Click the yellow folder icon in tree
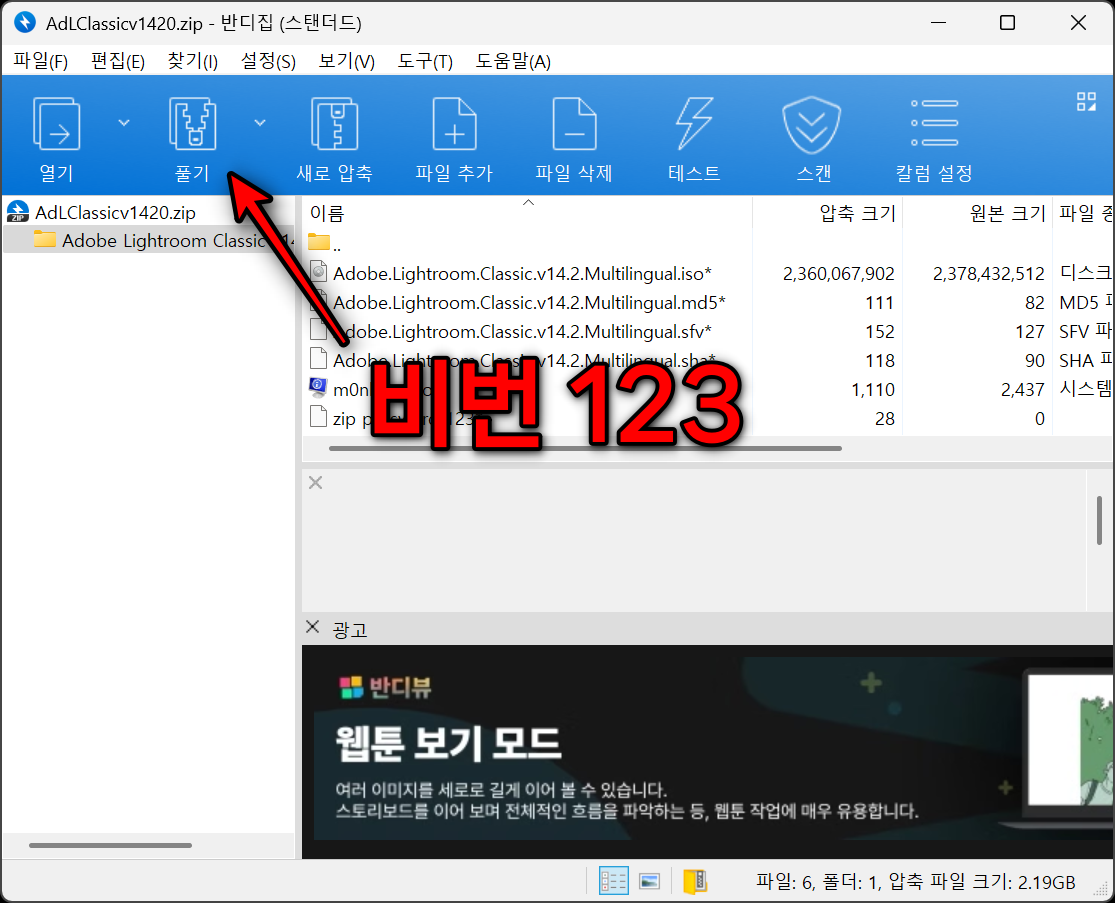The width and height of the screenshot is (1115, 903). coord(45,239)
